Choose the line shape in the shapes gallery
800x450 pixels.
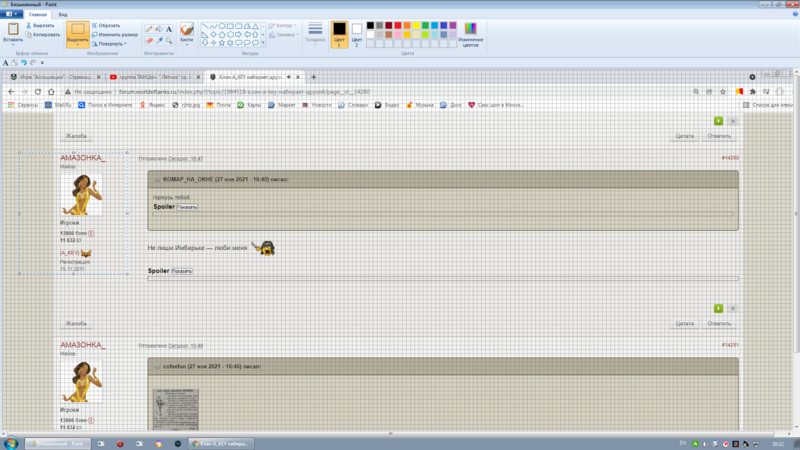click(205, 26)
